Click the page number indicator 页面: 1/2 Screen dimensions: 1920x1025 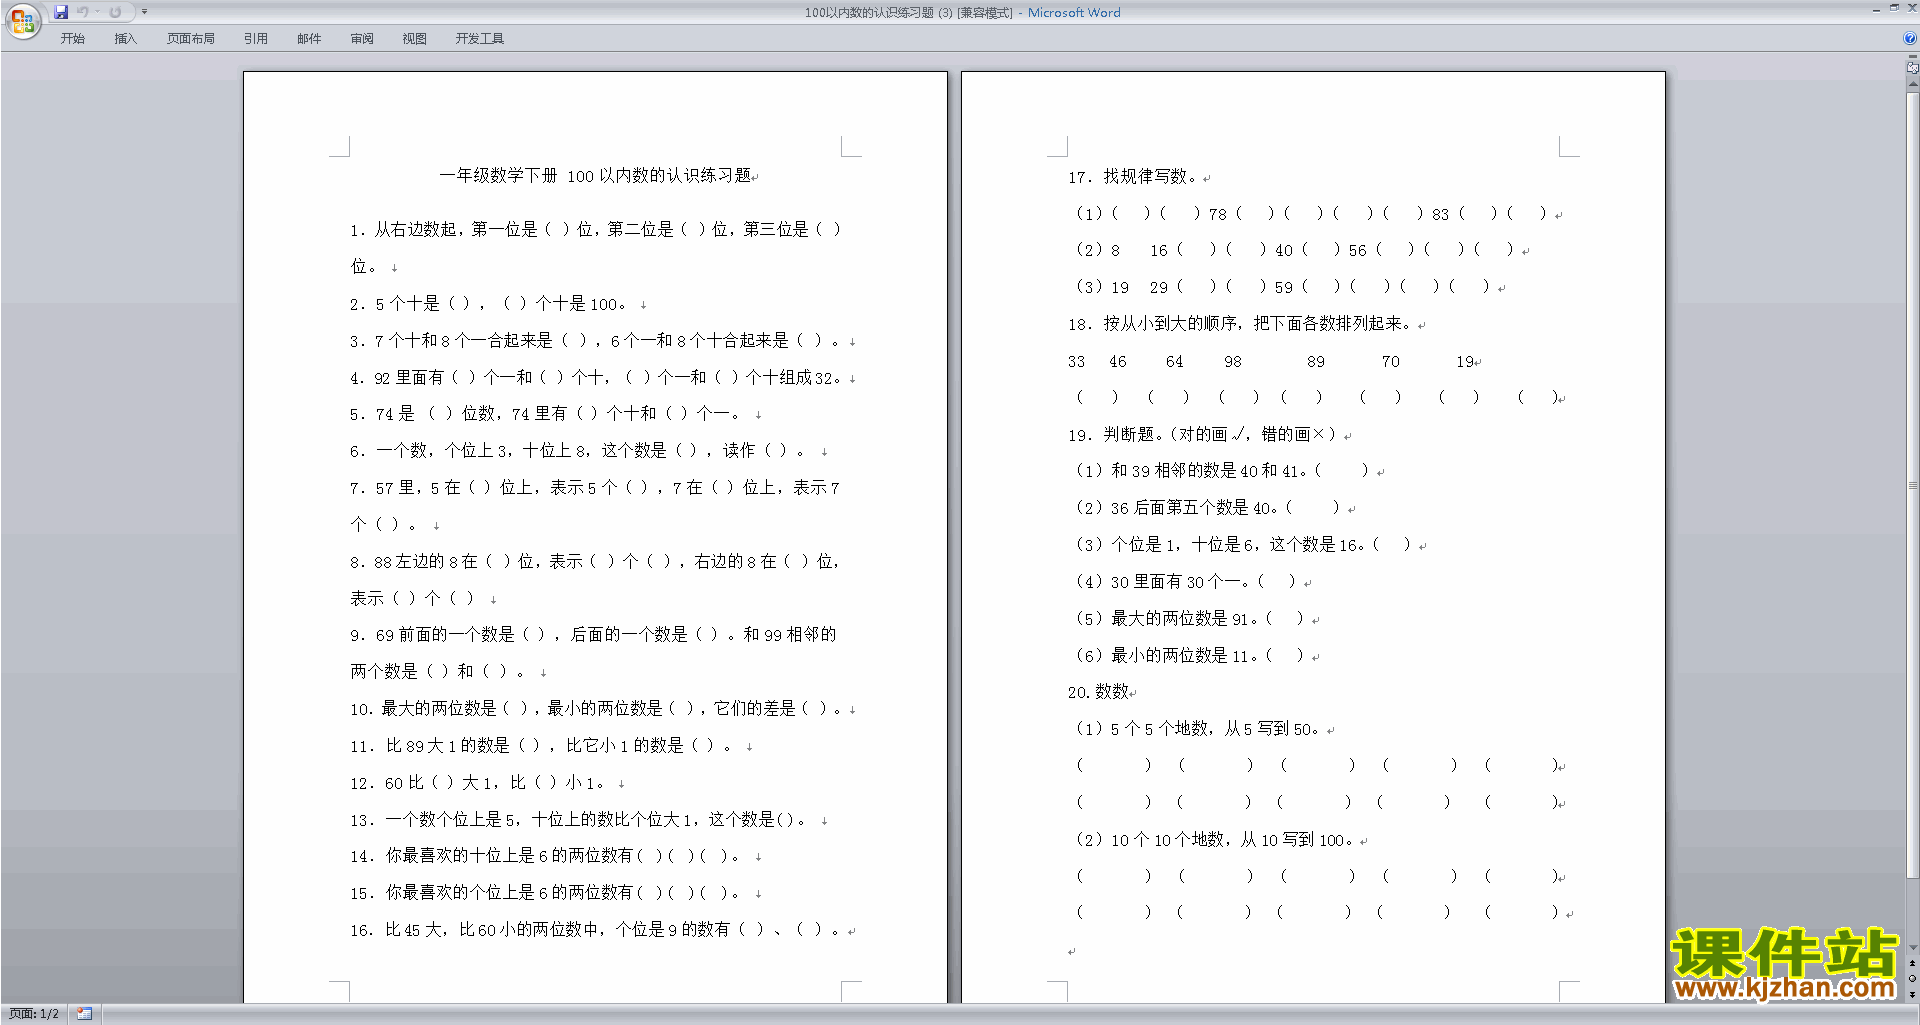[x=34, y=1014]
